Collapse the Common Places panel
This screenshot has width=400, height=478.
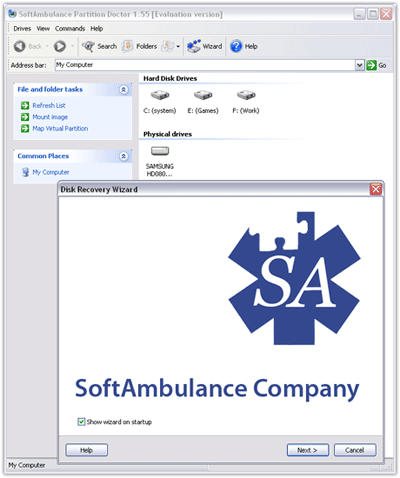point(124,156)
